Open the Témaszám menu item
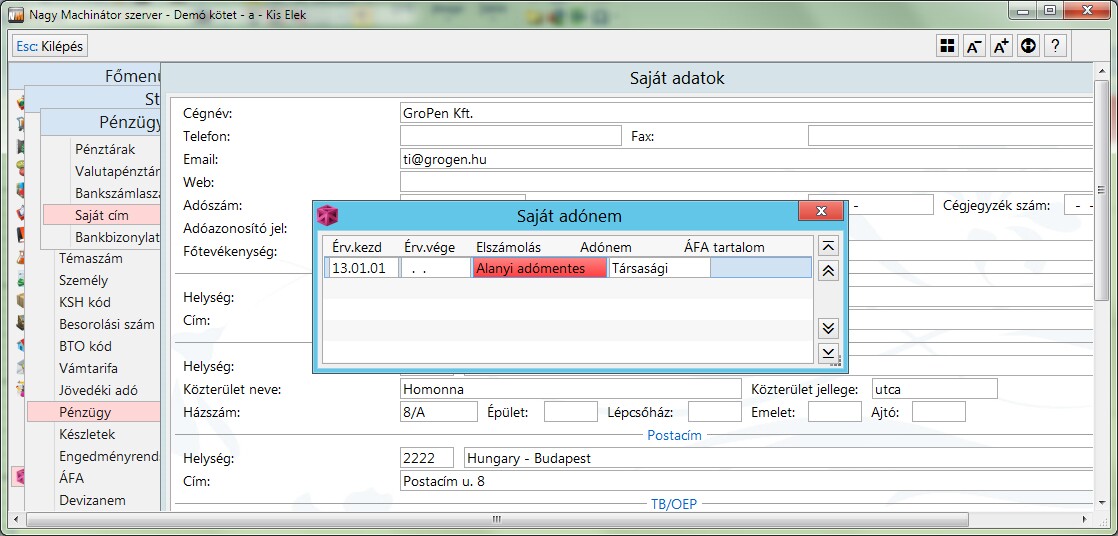The image size is (1118, 536). tap(91, 258)
